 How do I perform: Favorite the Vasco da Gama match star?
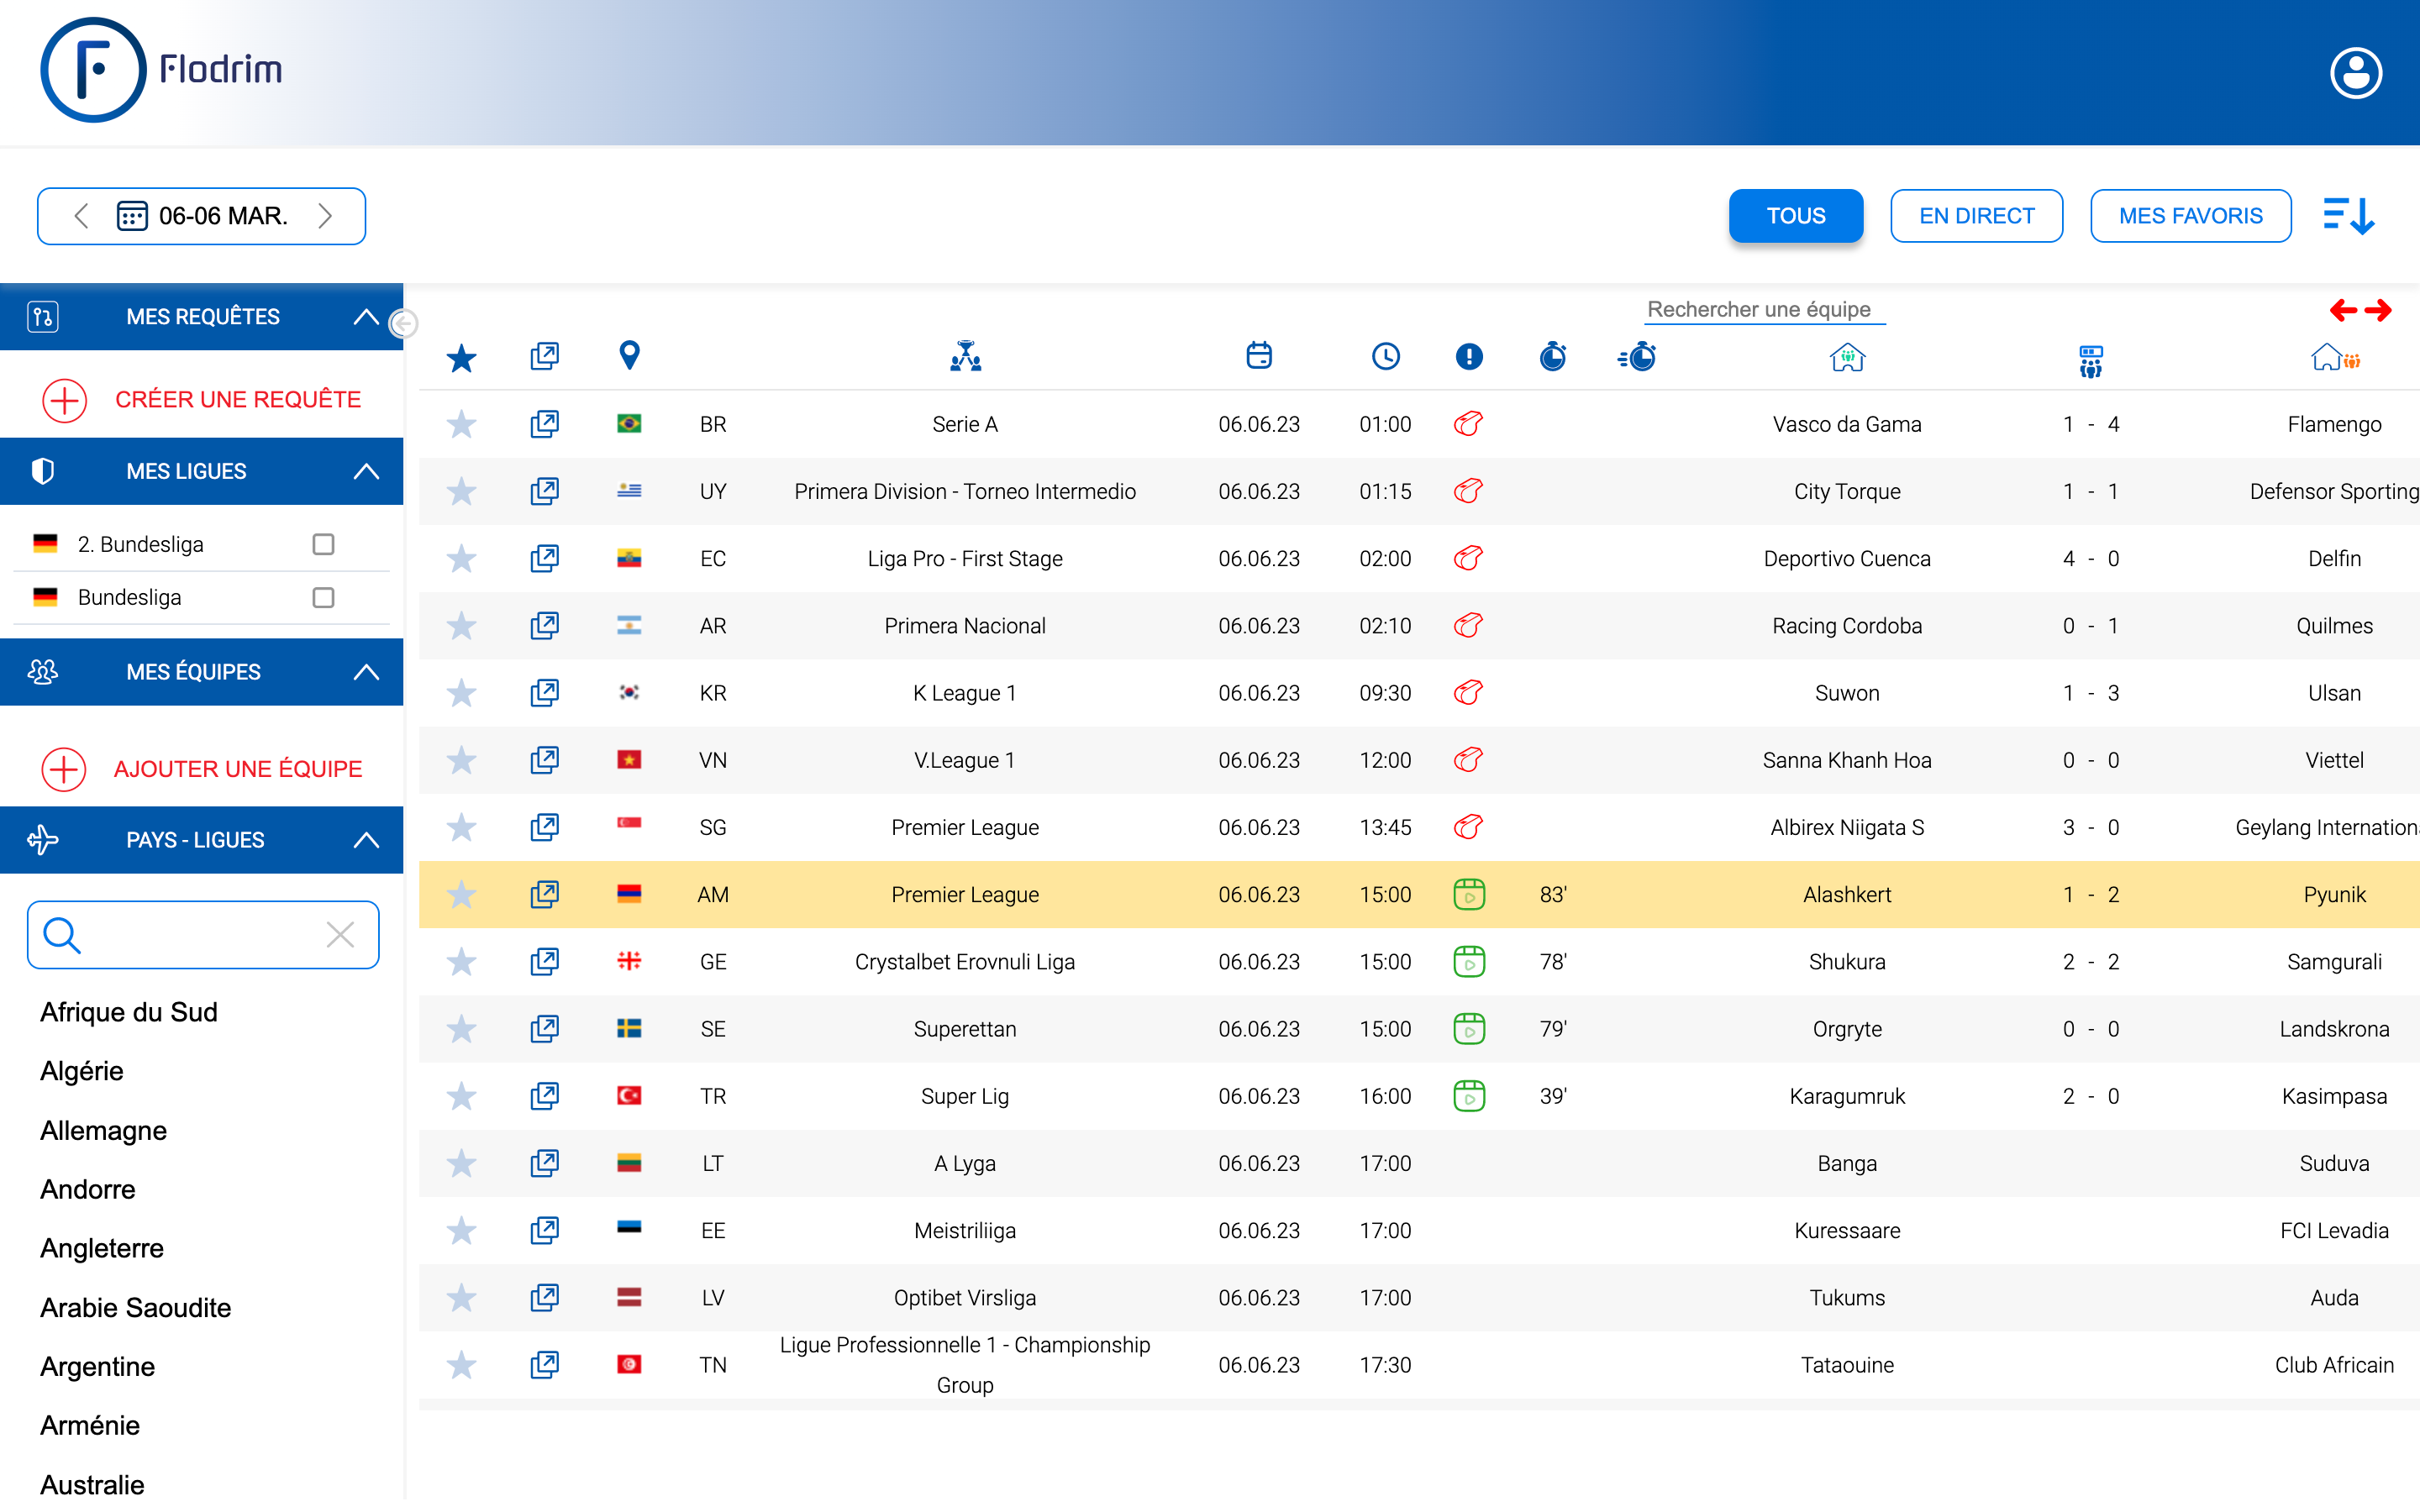point(461,425)
